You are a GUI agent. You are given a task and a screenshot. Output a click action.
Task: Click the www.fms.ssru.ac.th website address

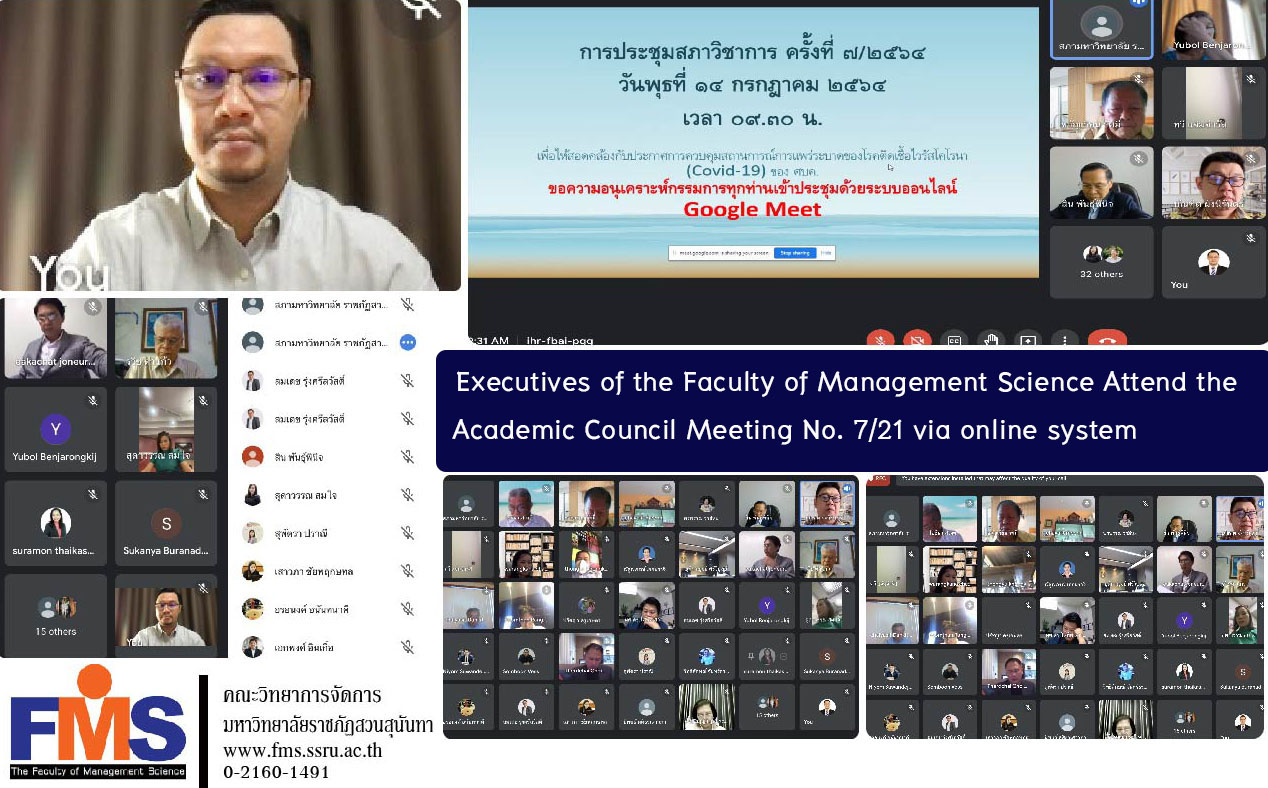coord(302,750)
